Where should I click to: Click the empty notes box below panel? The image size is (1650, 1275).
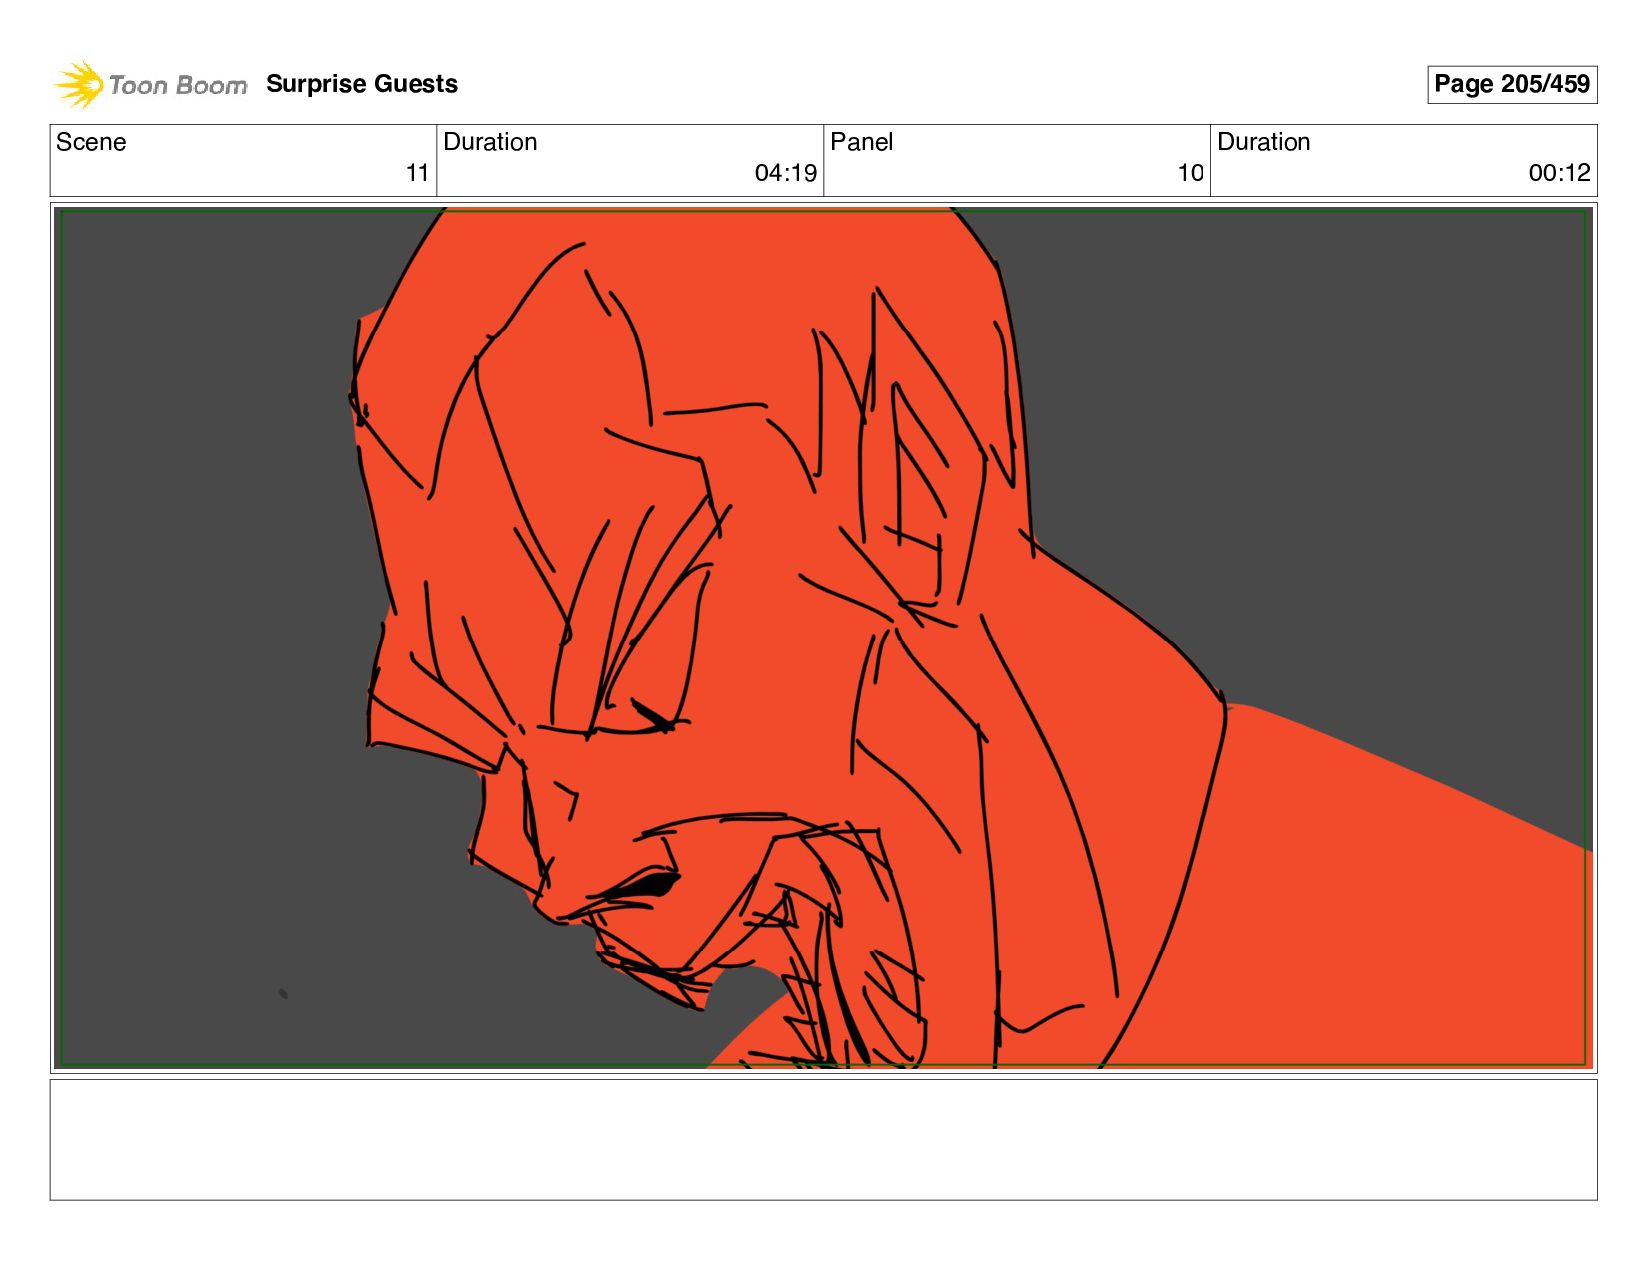[x=823, y=1139]
